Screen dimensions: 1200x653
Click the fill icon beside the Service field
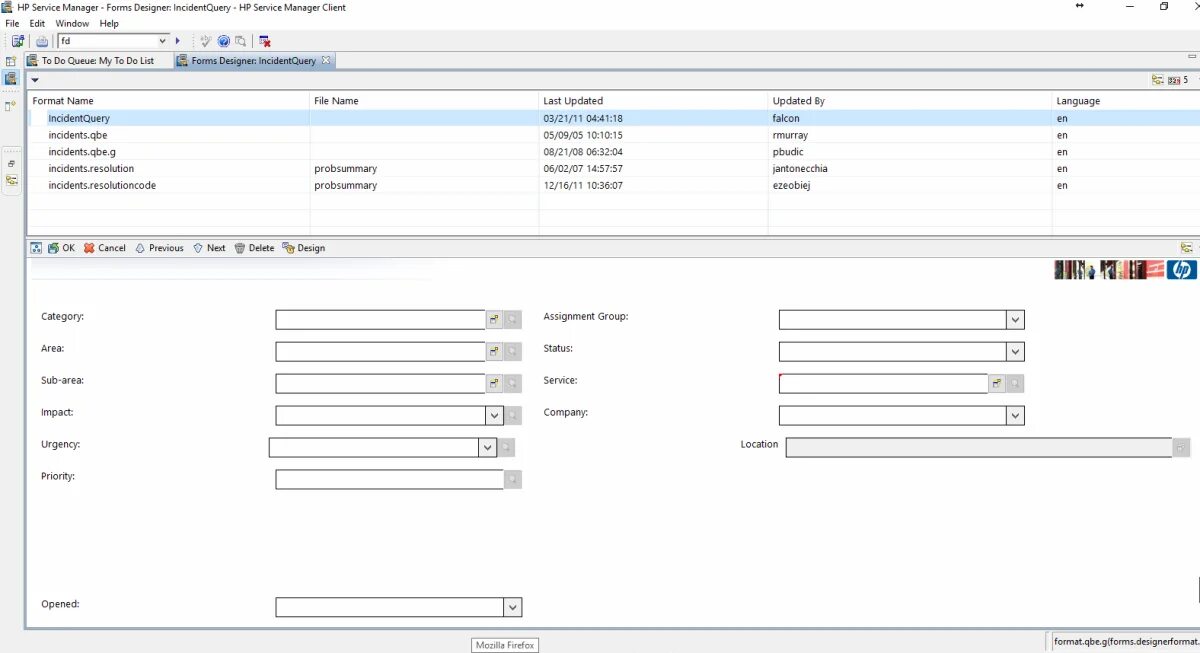[x=997, y=384]
